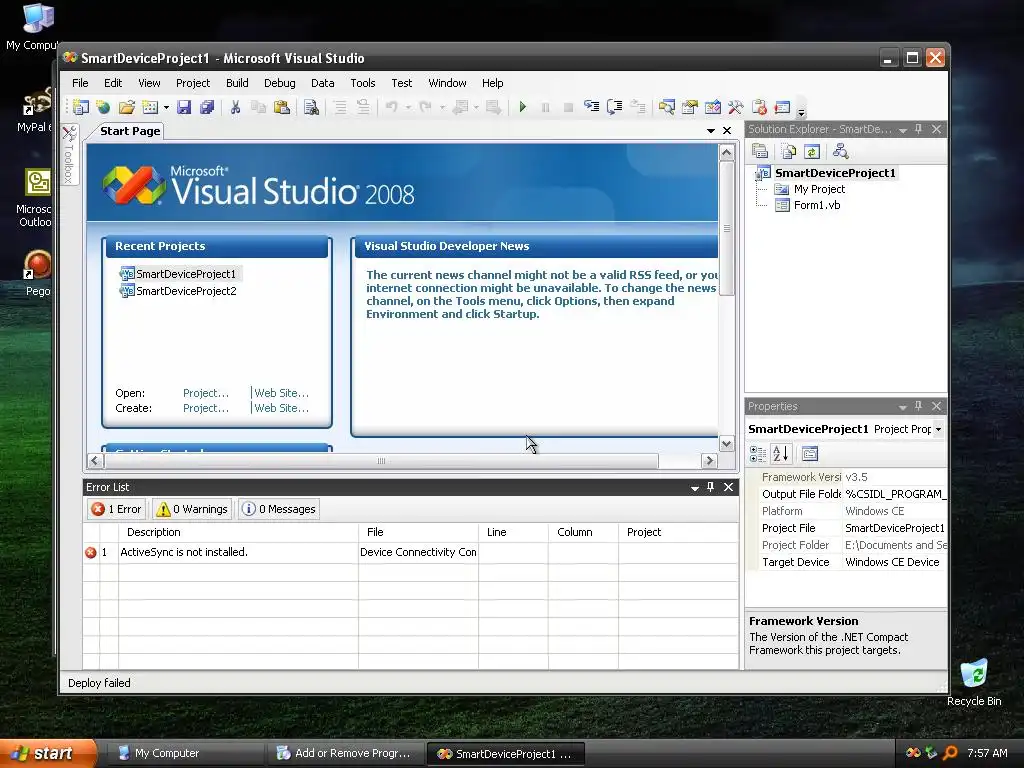This screenshot has width=1024, height=768.
Task: Open the Properties window position dropdown
Action: pos(903,407)
